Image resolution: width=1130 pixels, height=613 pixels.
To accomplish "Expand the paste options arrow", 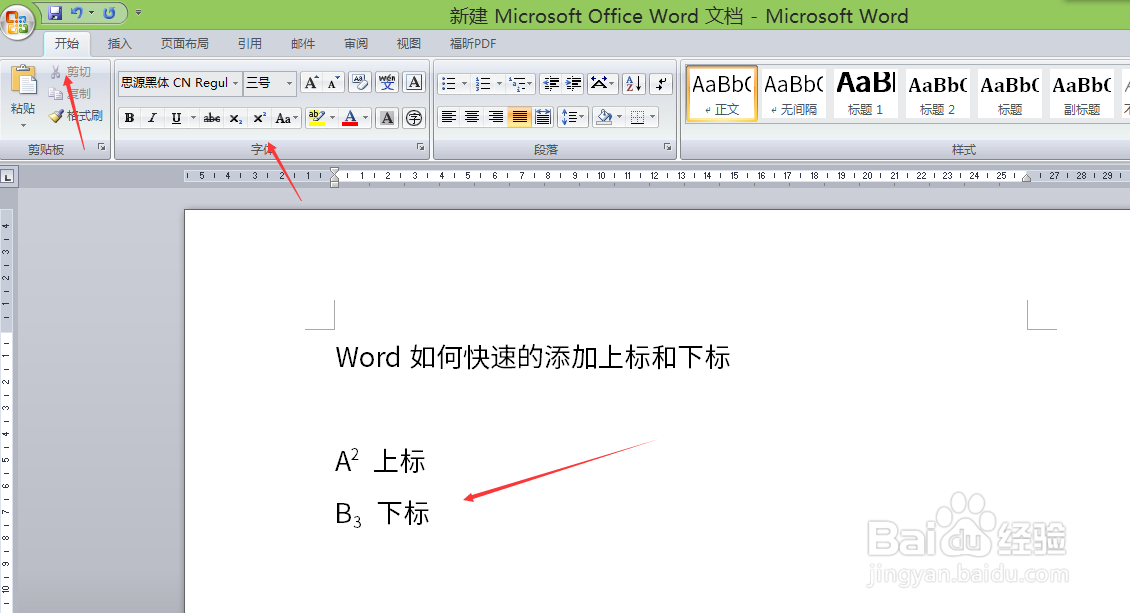I will coord(23,126).
